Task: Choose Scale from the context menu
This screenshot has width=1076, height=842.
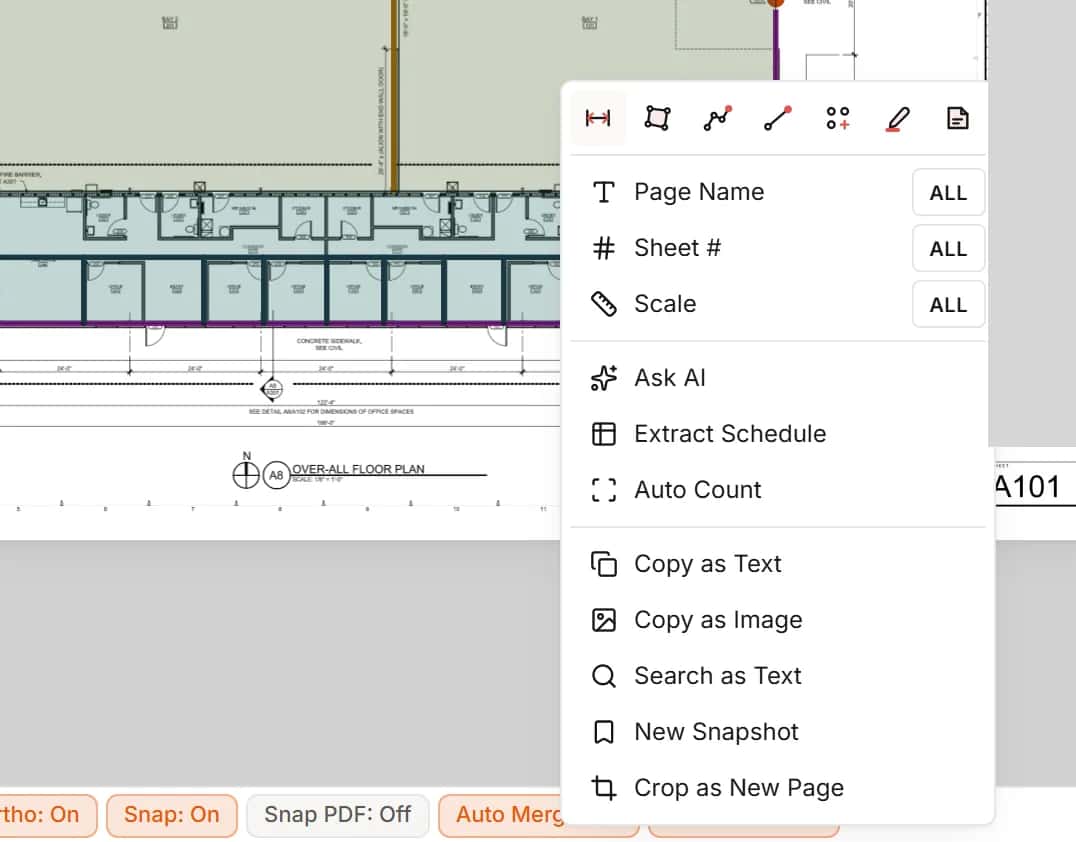Action: coord(665,304)
